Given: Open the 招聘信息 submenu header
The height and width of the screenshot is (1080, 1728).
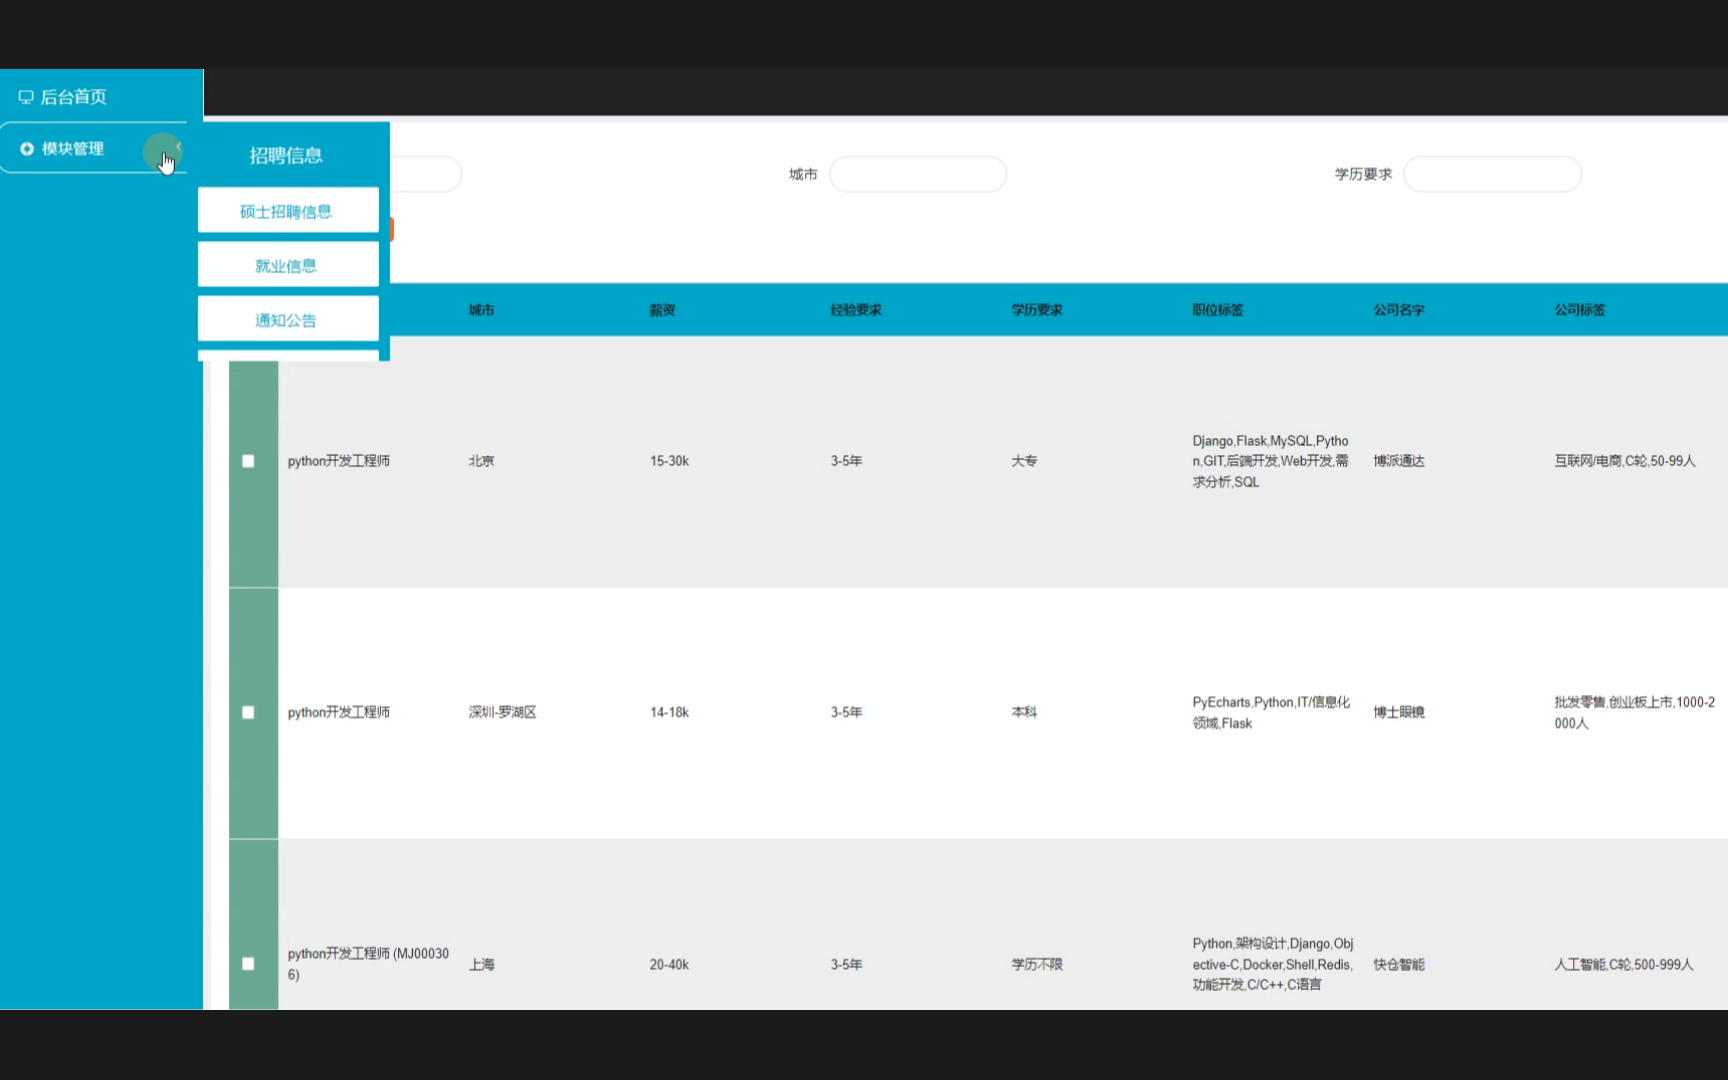Looking at the screenshot, I should [x=286, y=155].
